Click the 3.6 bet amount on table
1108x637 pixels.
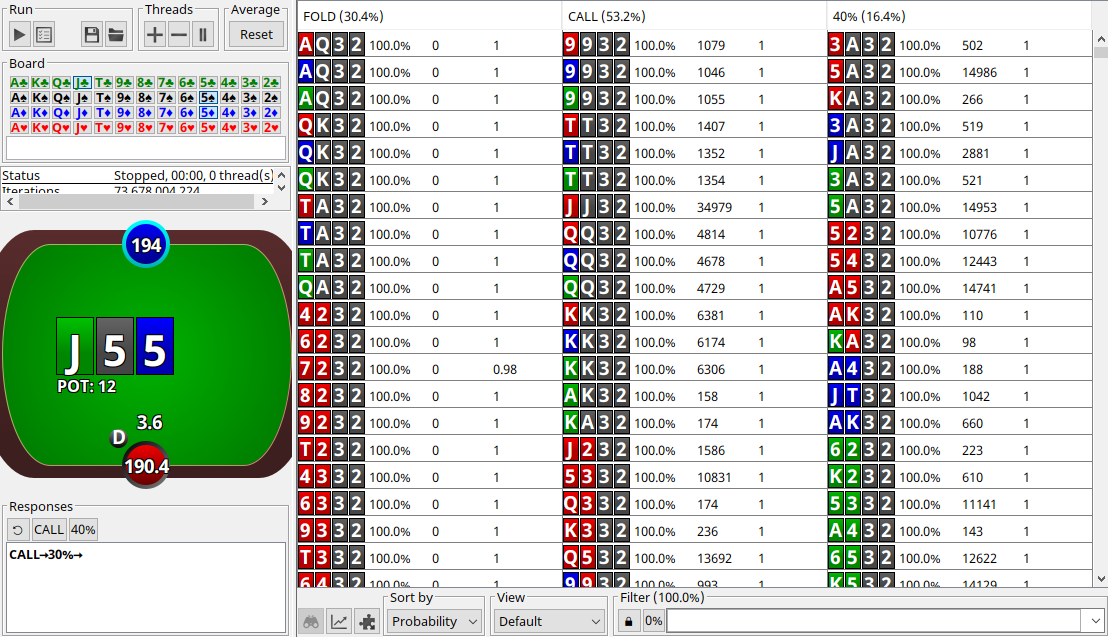(x=149, y=423)
